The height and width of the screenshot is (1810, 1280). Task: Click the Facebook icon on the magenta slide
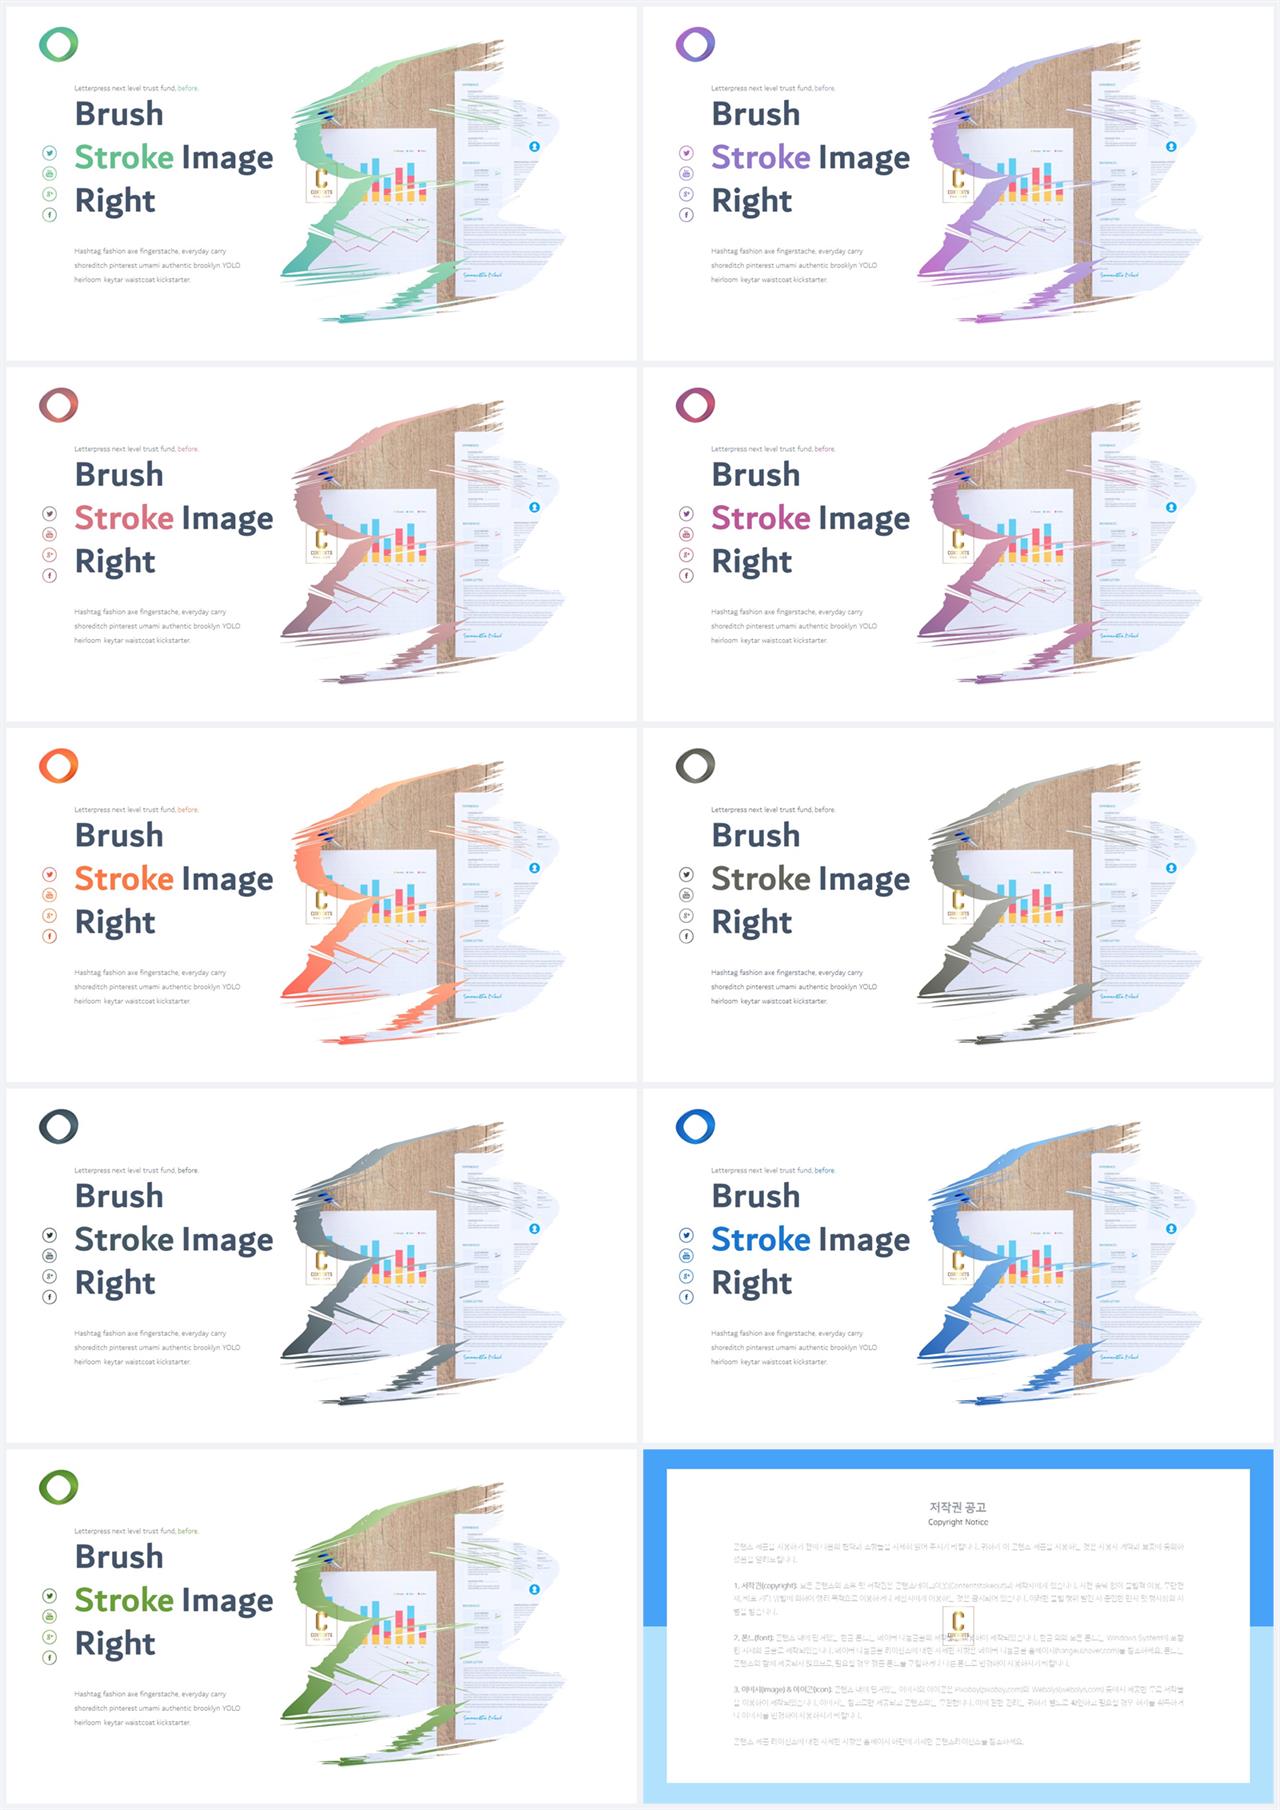point(686,576)
